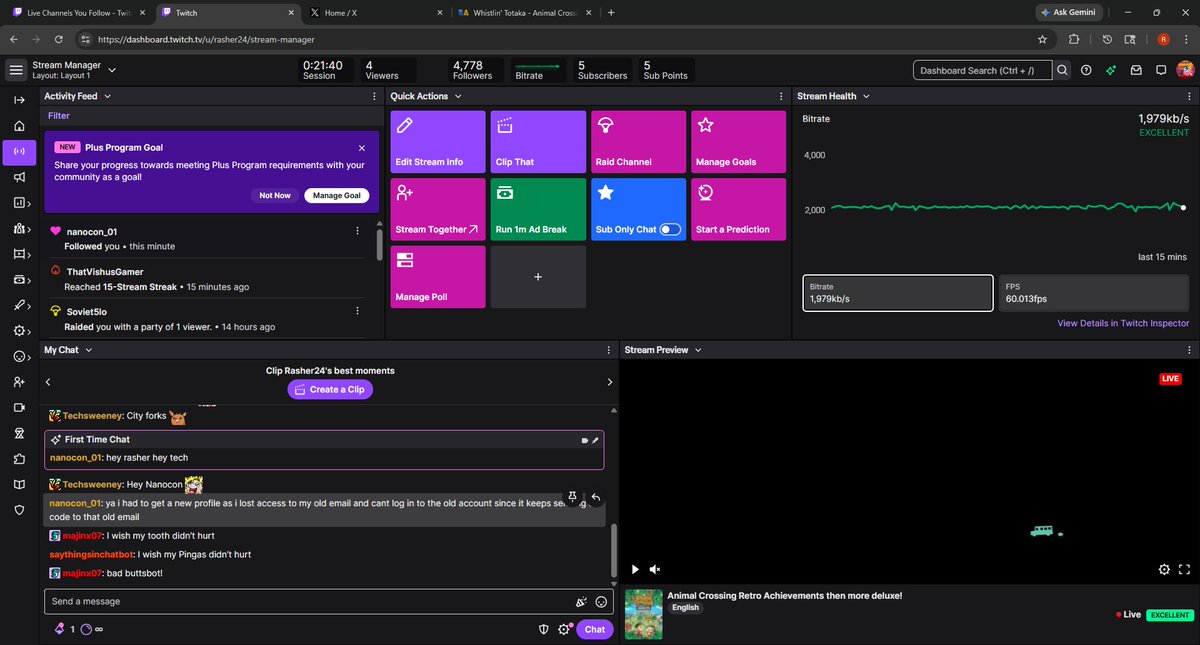Screen dimensions: 1200x645
Task: Click the add-person icon in left sidebar
Action: tap(19, 382)
